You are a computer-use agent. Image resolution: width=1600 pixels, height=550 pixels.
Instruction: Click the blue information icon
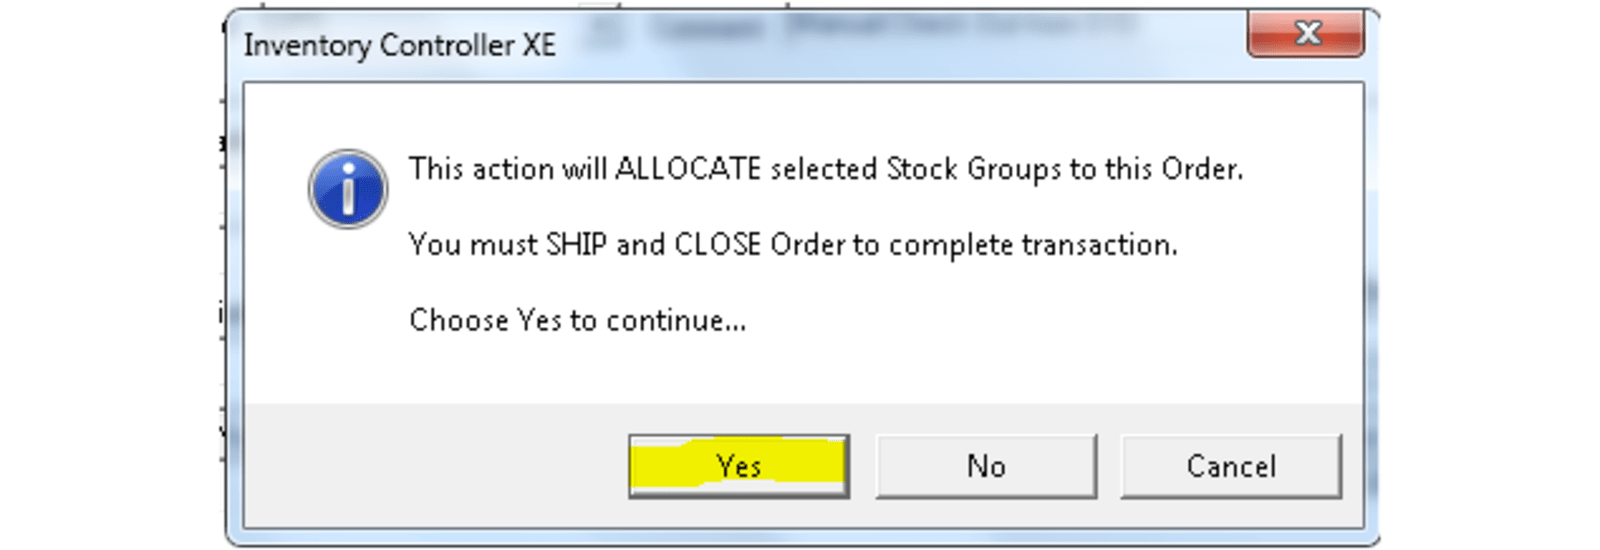pyautogui.click(x=348, y=189)
